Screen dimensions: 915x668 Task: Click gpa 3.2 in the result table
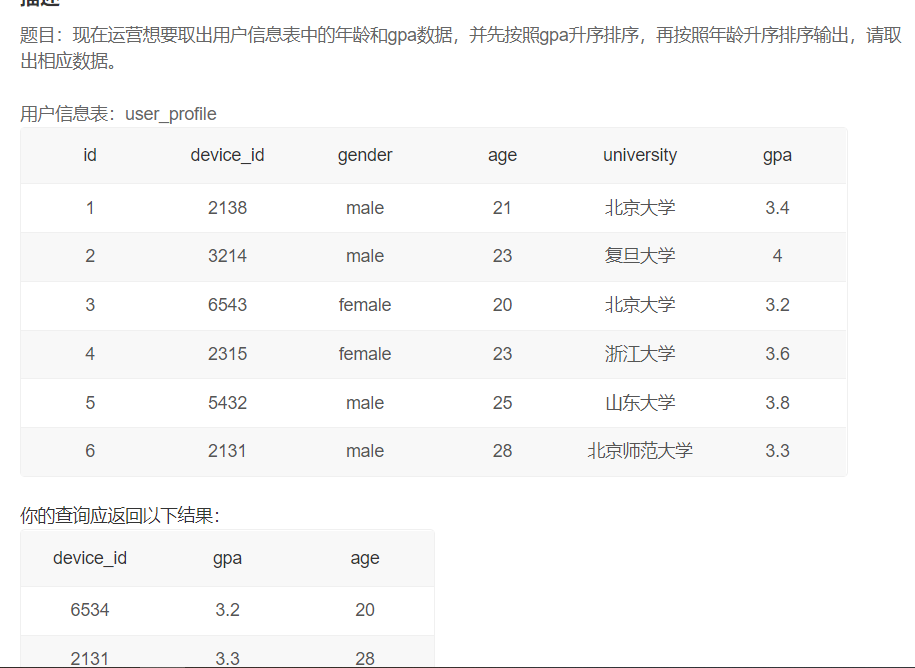pos(227,610)
